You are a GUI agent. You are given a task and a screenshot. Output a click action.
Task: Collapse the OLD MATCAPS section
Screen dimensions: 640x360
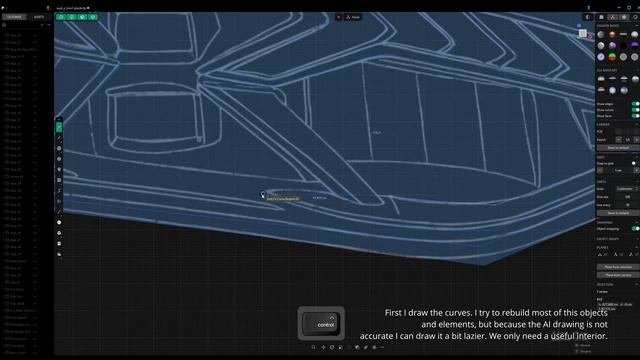(x=637, y=71)
